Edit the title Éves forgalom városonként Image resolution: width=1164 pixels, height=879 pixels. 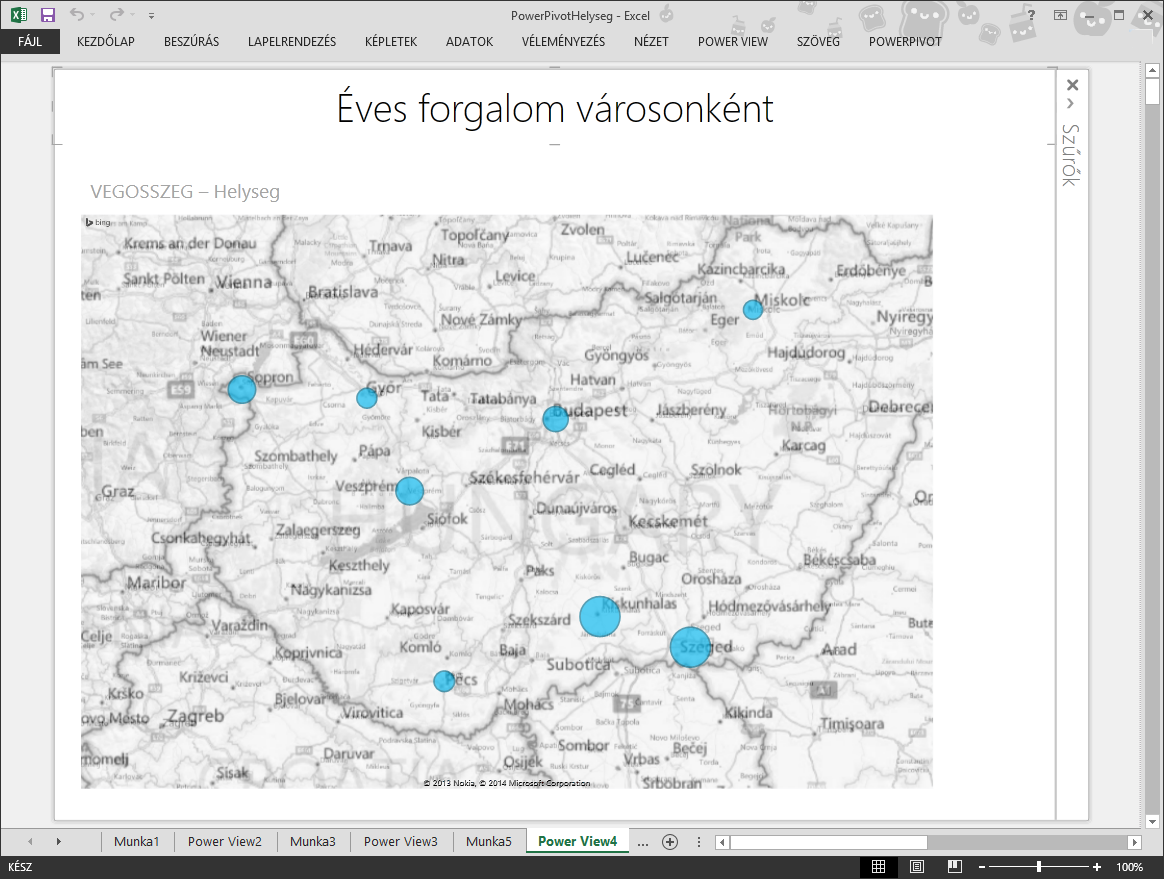tap(555, 108)
